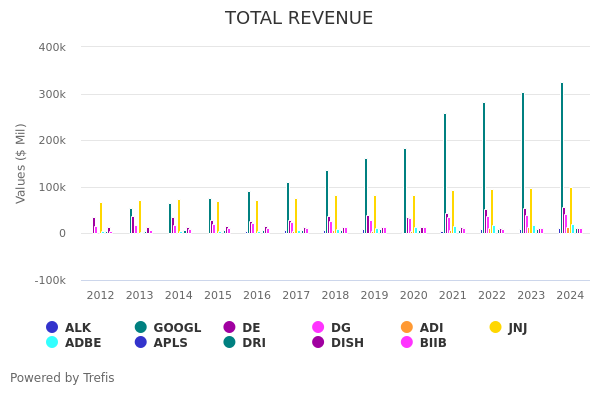Click the BIIB legend marker

407,343
